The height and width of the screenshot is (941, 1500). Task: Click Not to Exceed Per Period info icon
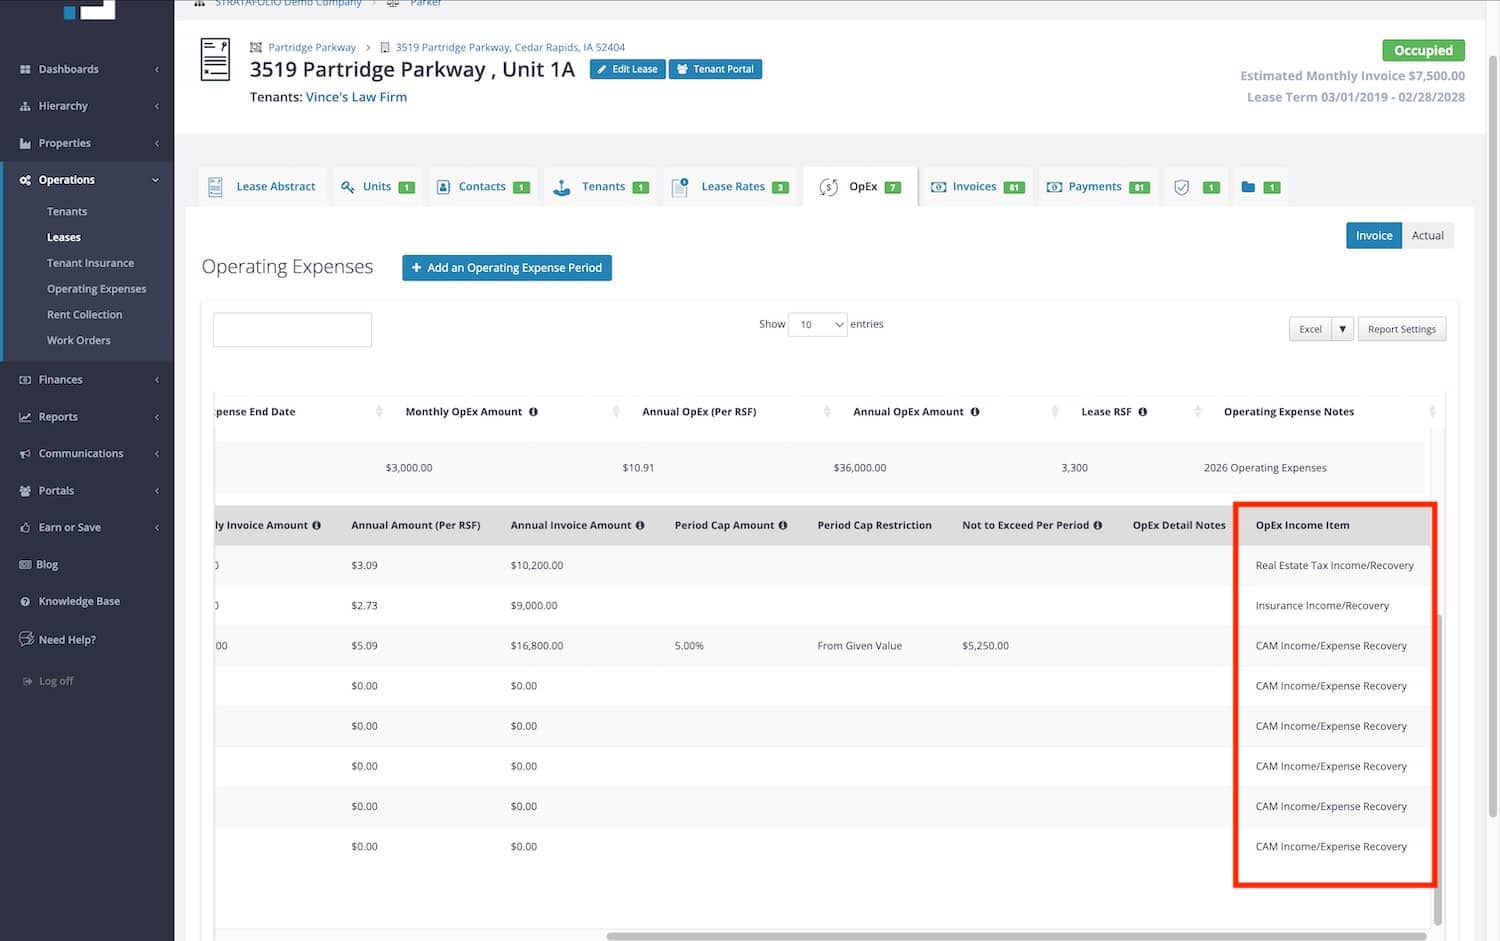(1098, 526)
